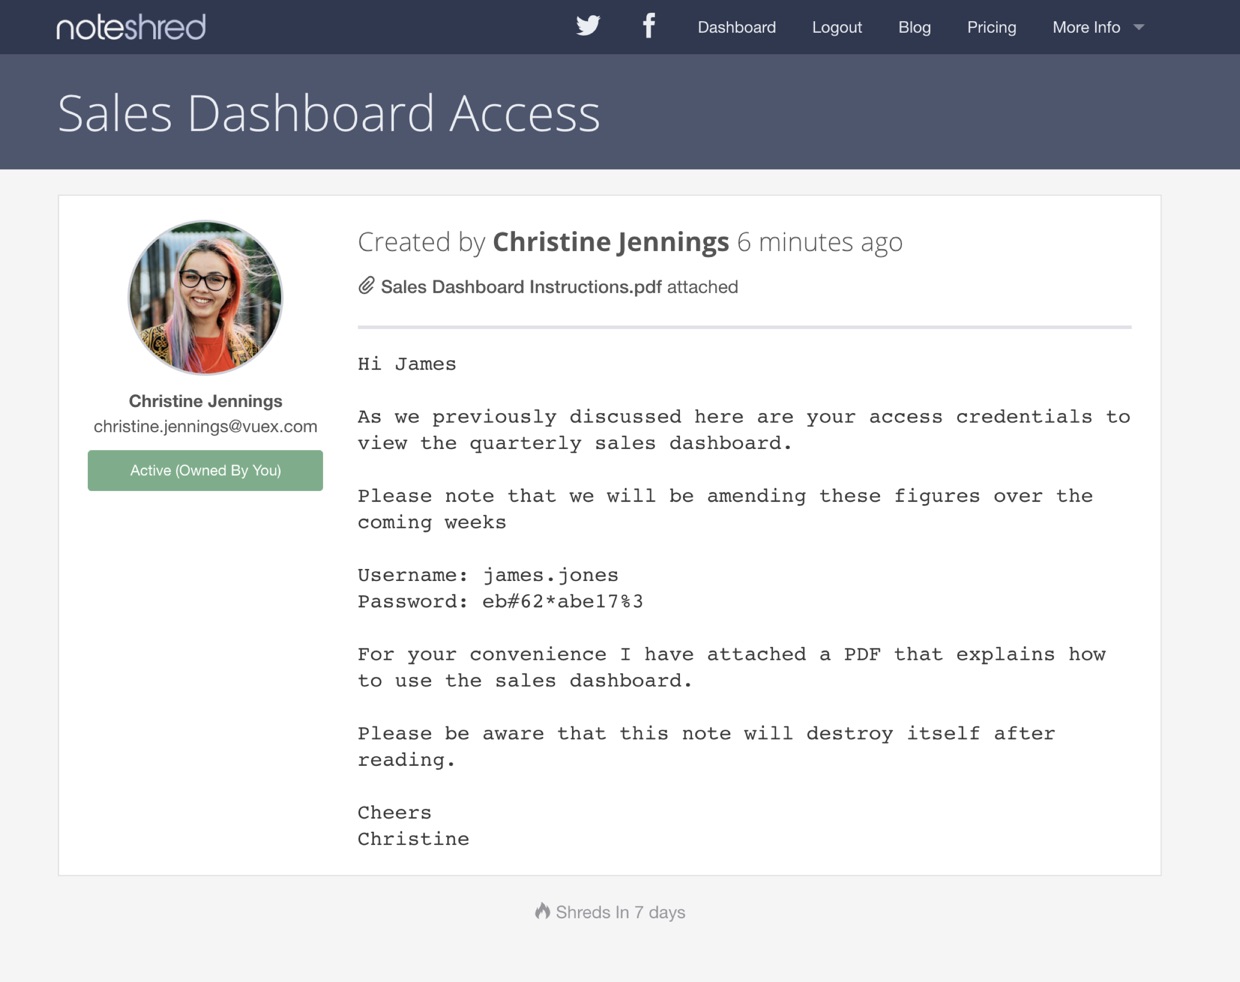Click the noteshred logo

[x=131, y=27]
